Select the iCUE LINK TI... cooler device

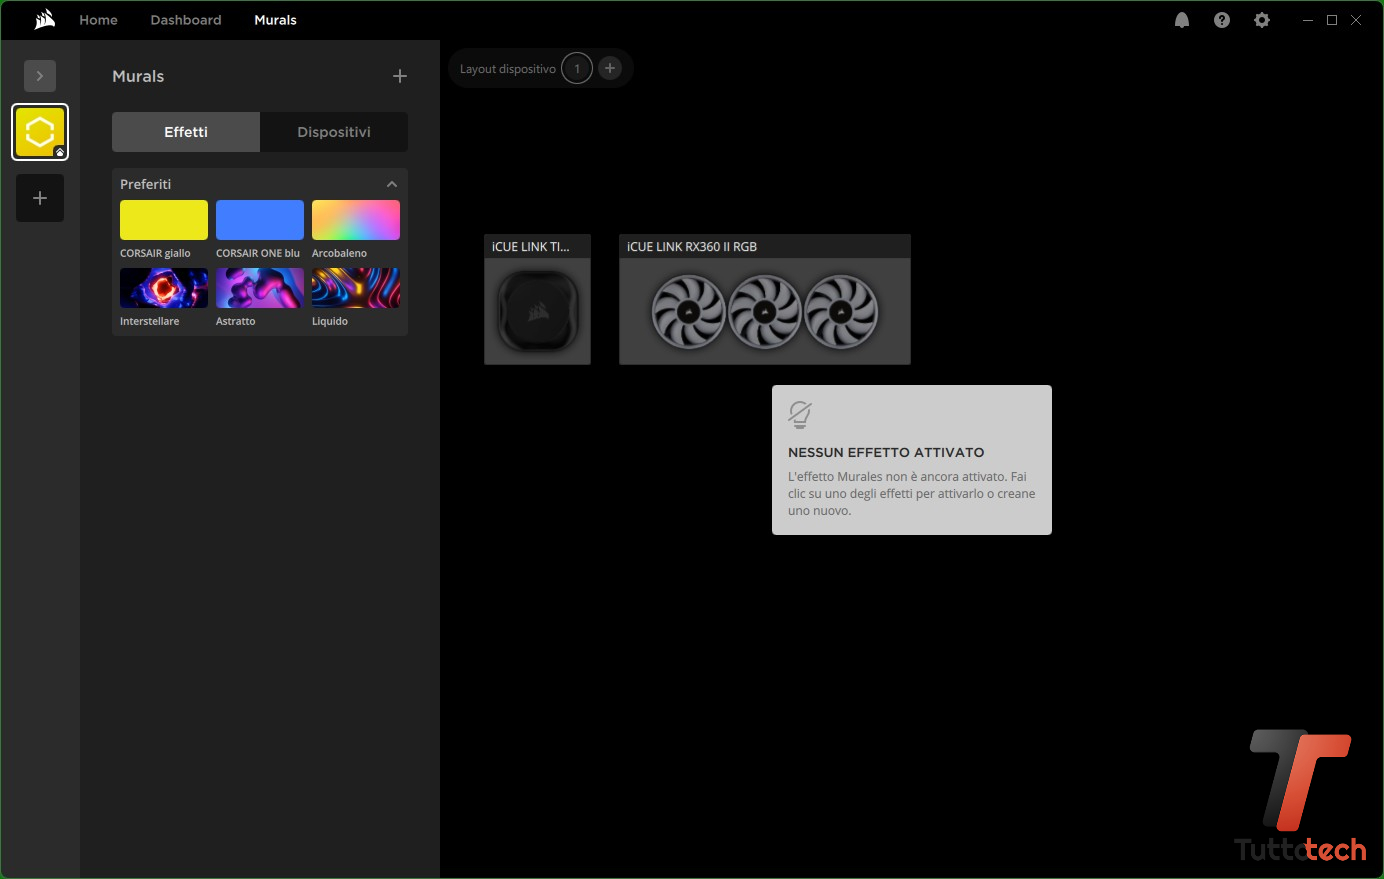click(537, 300)
